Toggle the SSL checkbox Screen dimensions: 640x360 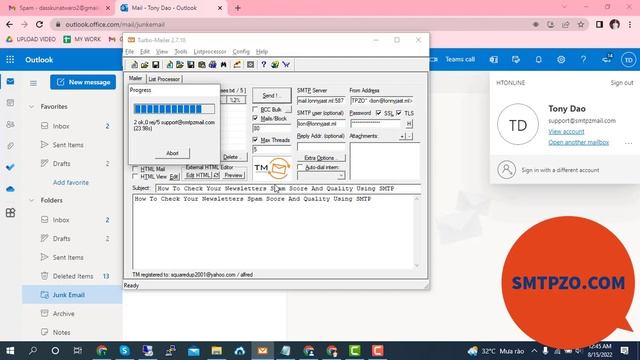coord(378,113)
